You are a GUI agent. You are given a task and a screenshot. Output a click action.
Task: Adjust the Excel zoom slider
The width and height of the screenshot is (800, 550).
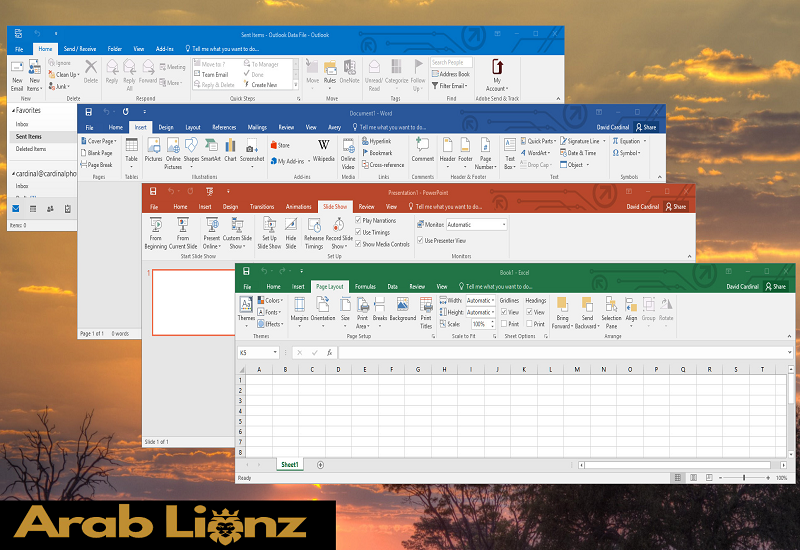744,478
